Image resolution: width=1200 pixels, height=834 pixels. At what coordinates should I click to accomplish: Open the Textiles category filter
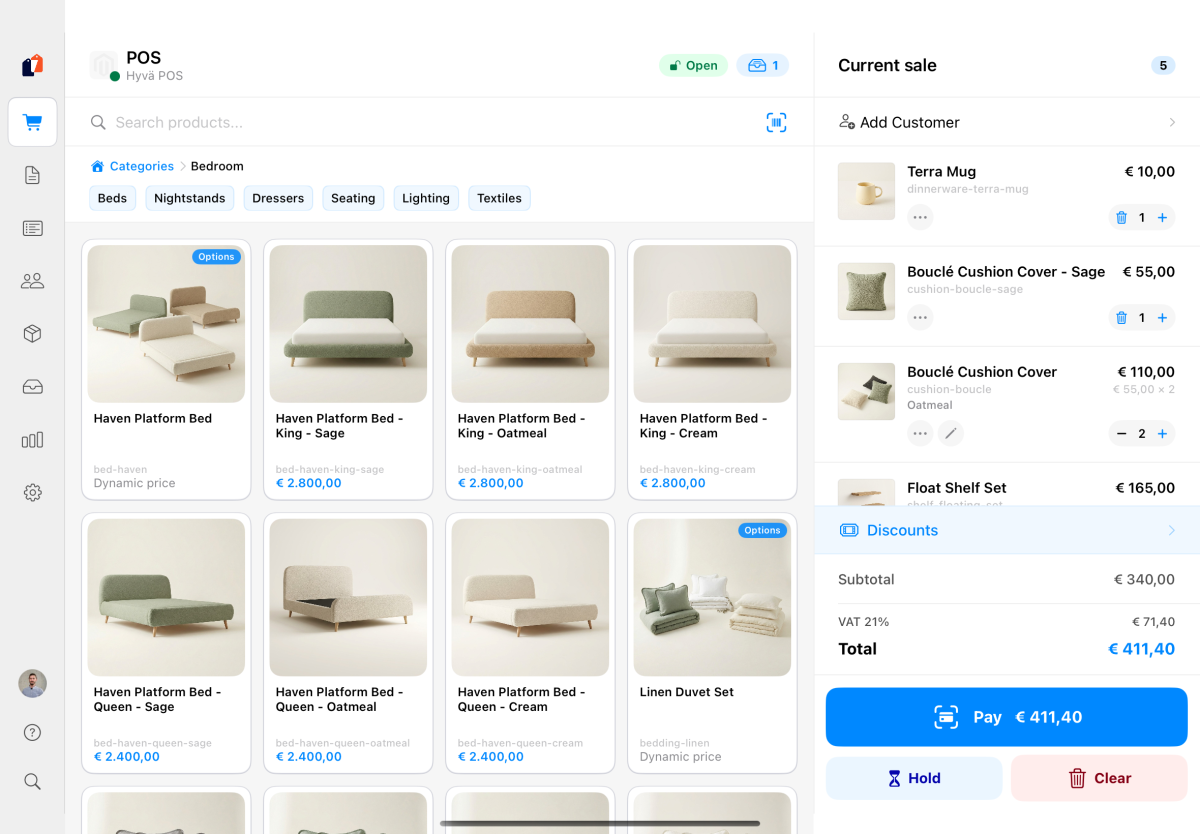[499, 198]
